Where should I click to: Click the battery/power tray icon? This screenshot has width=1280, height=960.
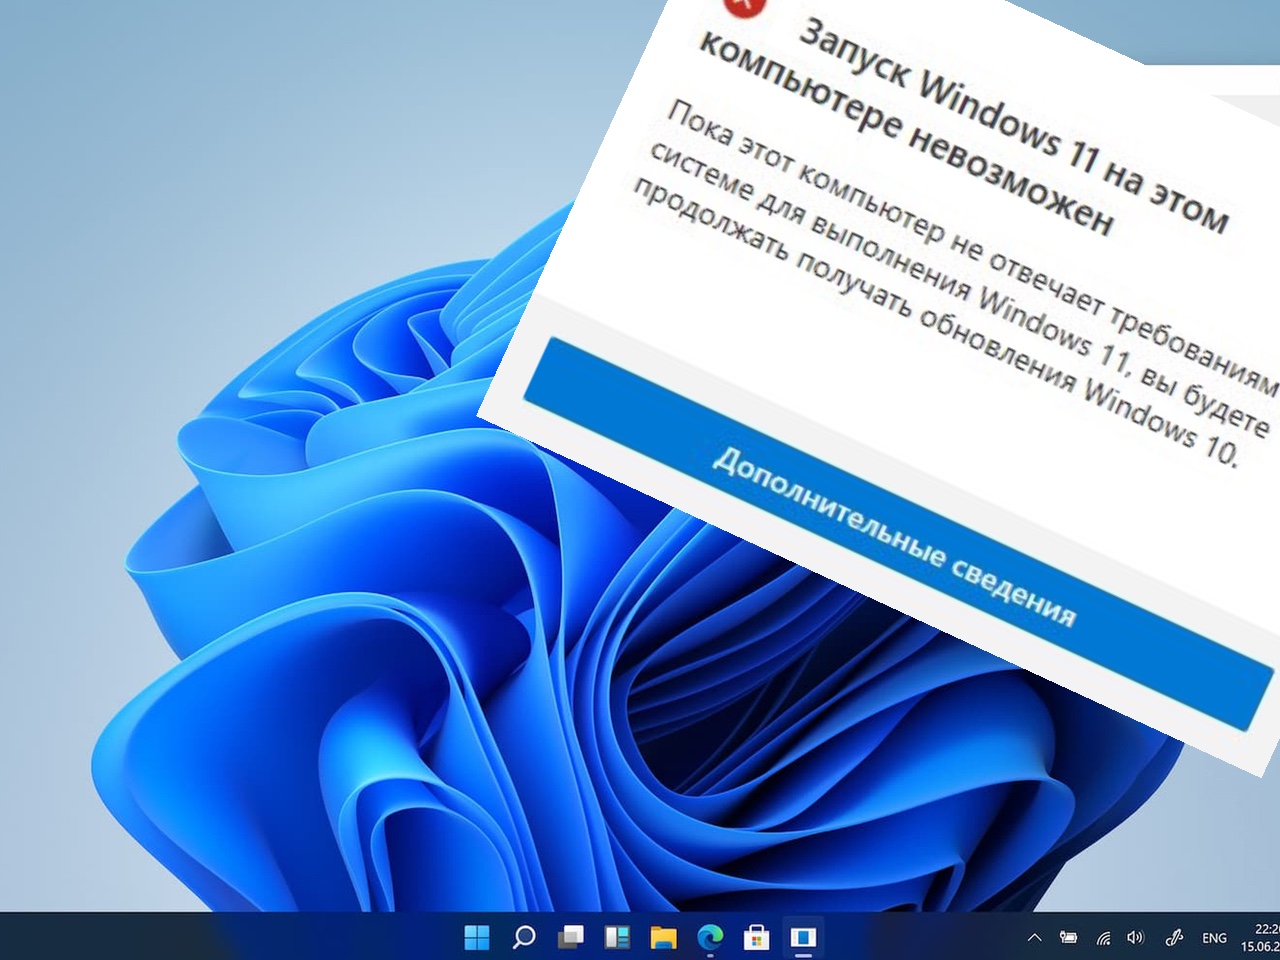pos(1068,938)
